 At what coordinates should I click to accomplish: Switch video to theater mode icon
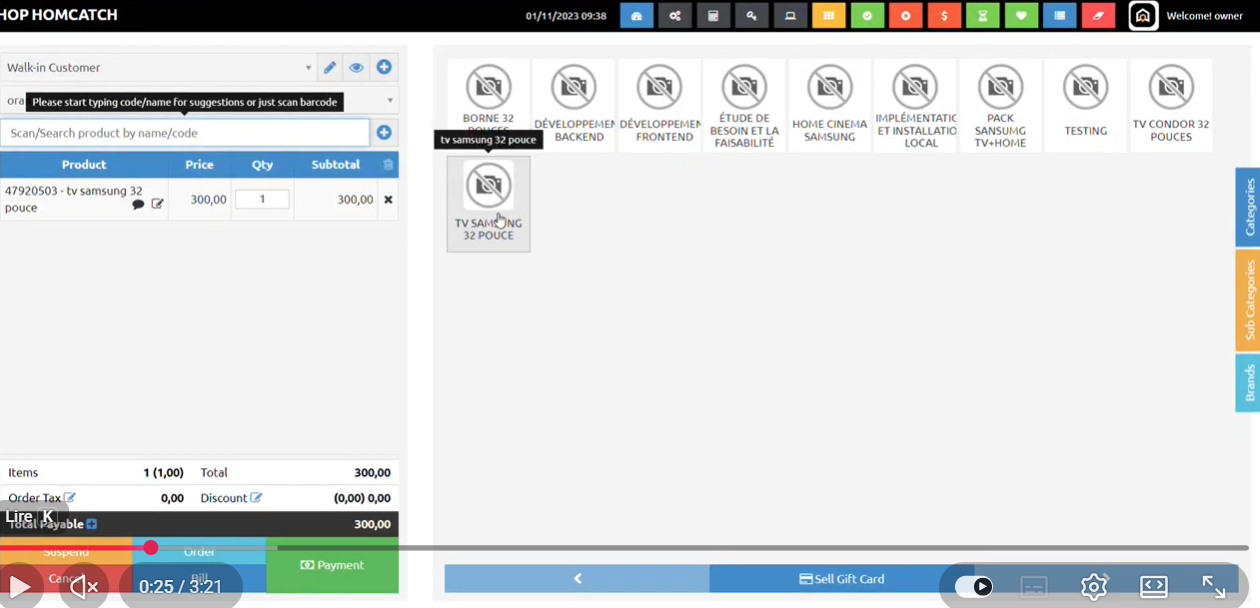[1154, 587]
